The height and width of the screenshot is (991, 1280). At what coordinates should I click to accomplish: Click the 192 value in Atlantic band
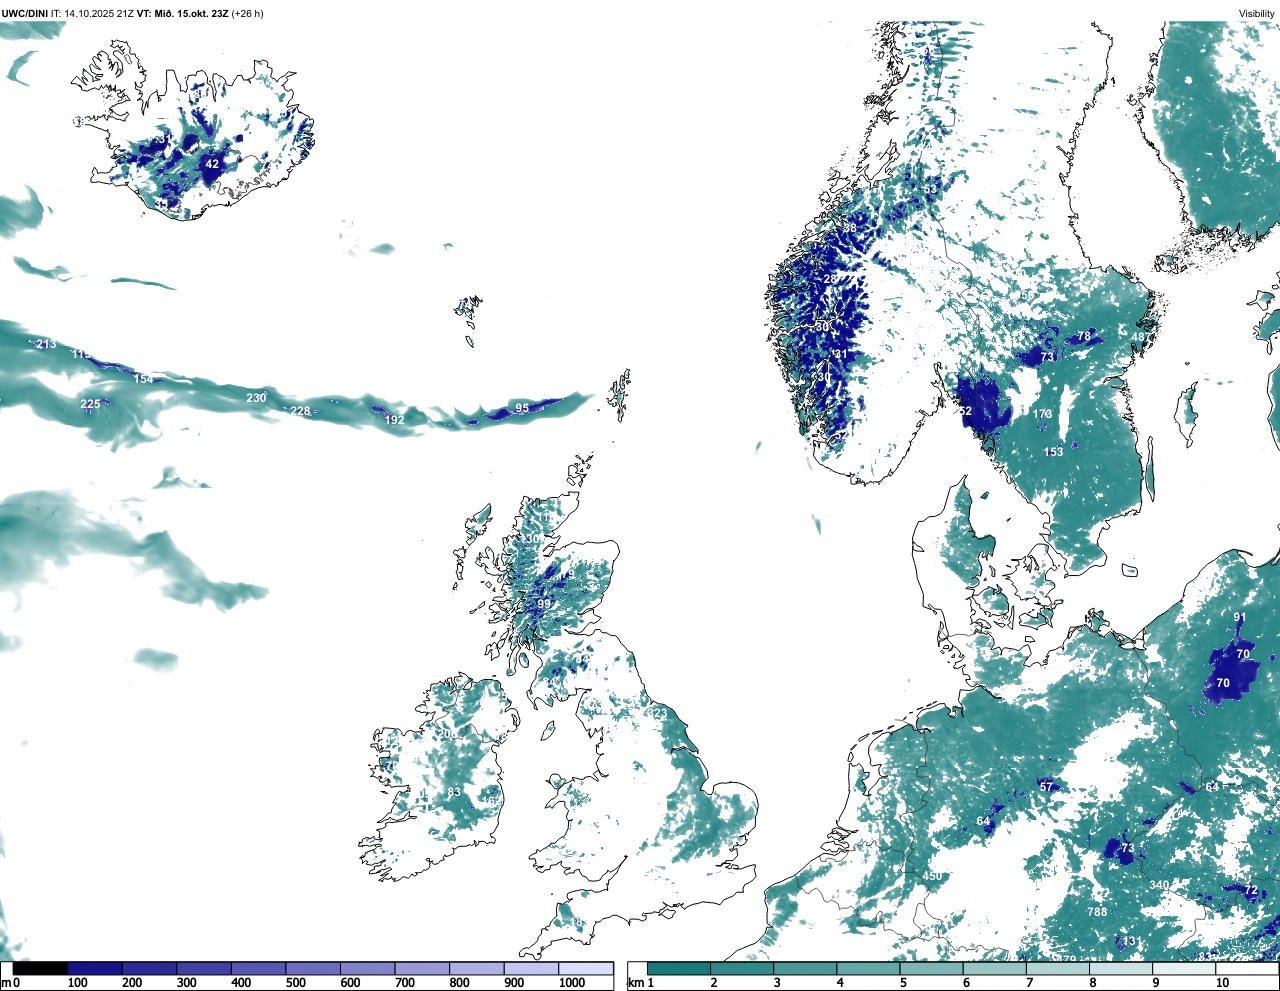click(395, 420)
